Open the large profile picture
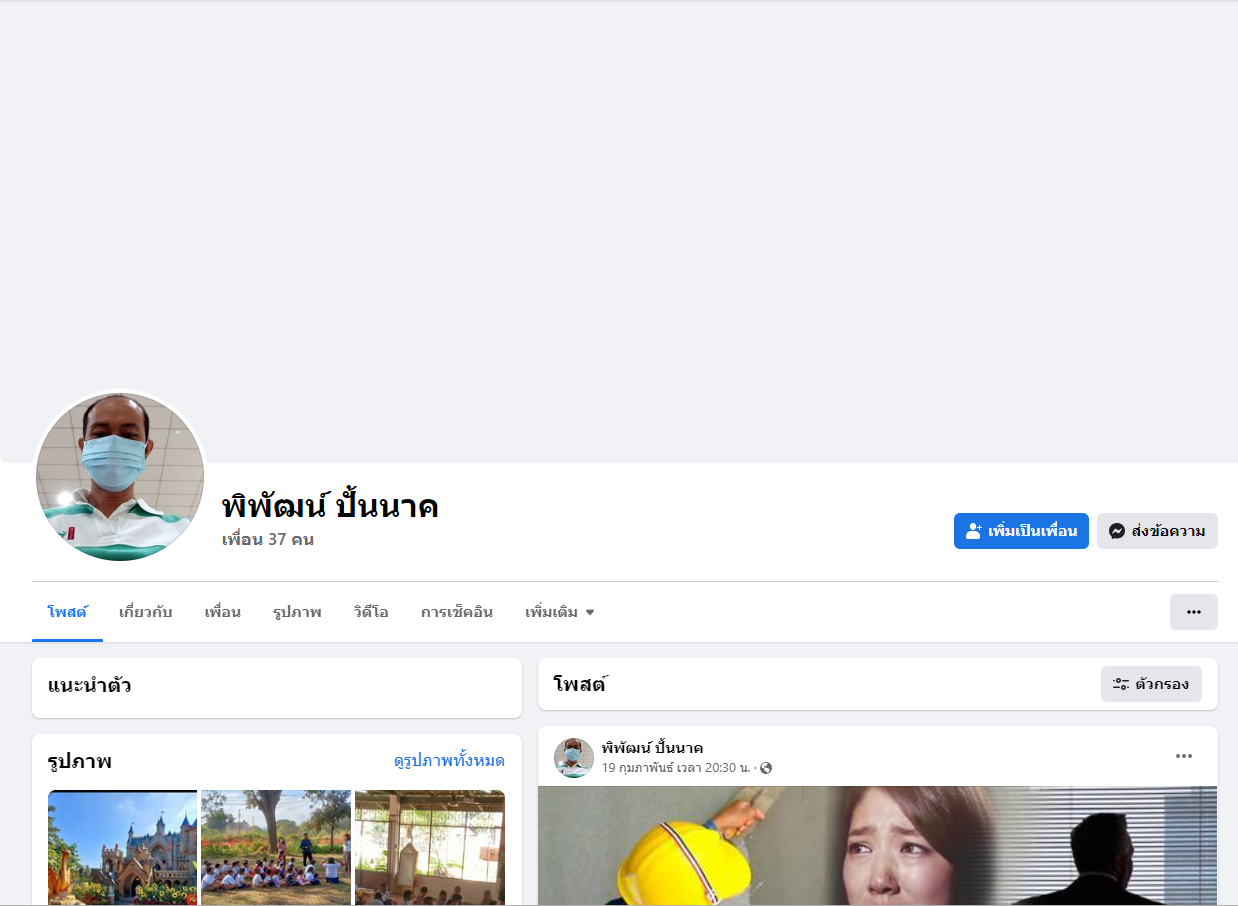 point(120,476)
